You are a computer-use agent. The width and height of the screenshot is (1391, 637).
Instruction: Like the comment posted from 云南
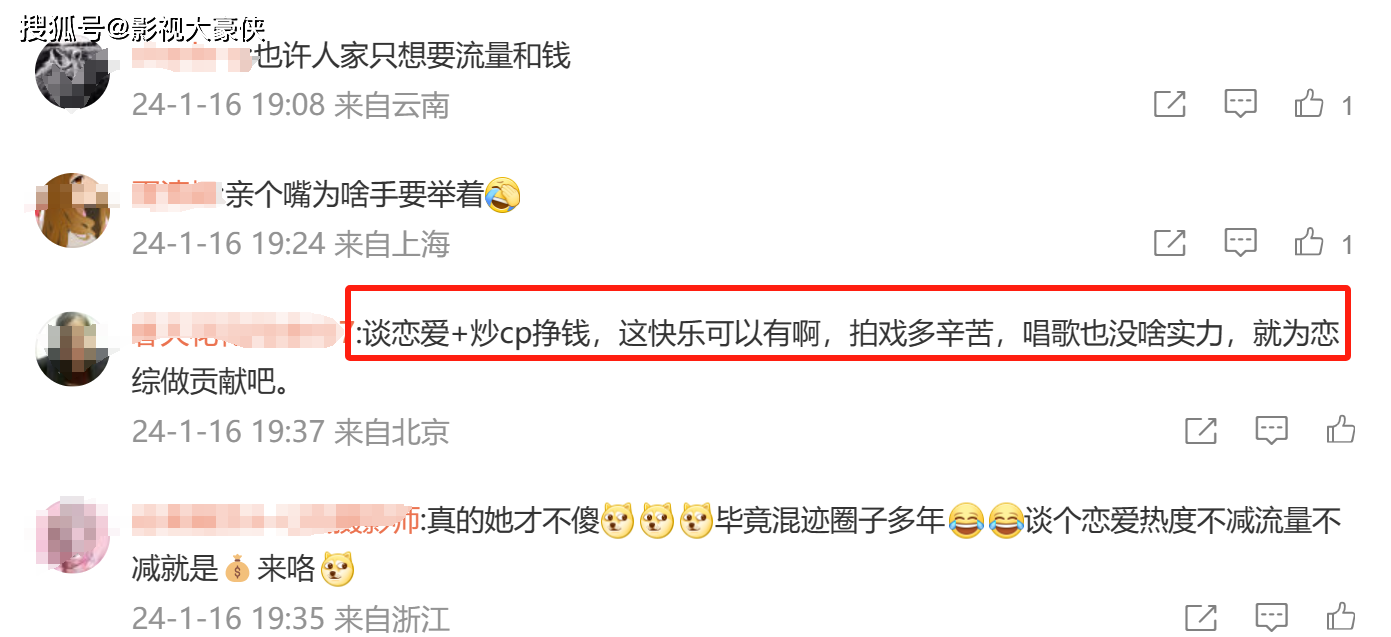[1309, 104]
